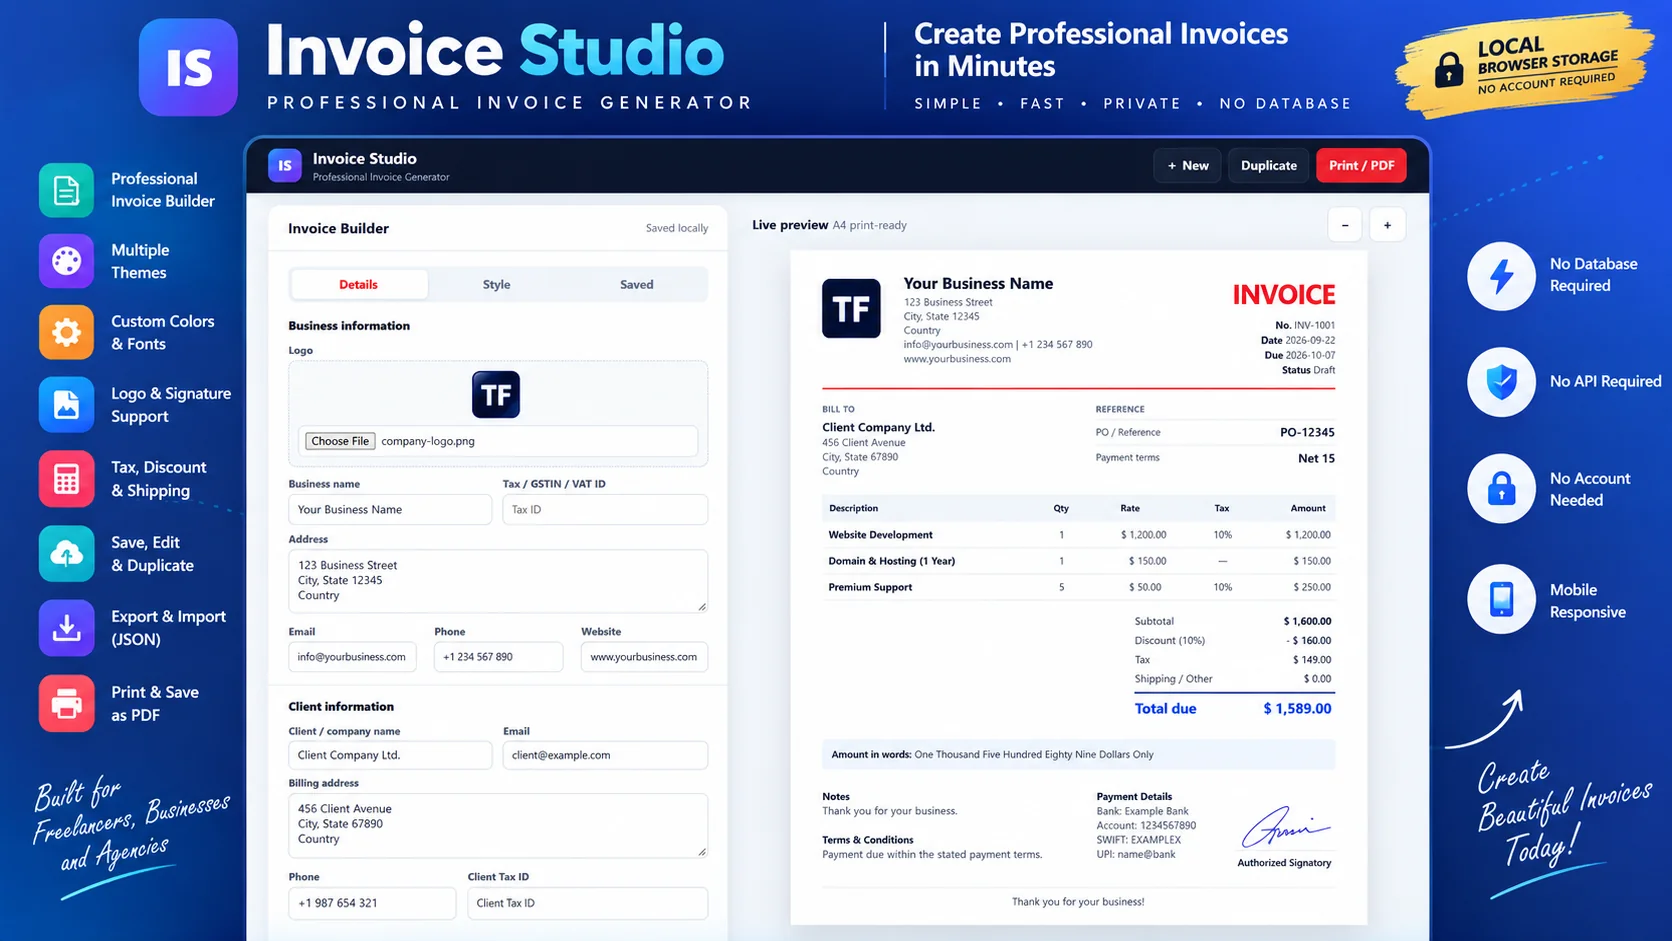The height and width of the screenshot is (941, 1672).
Task: Click the Business name input field
Action: [390, 509]
